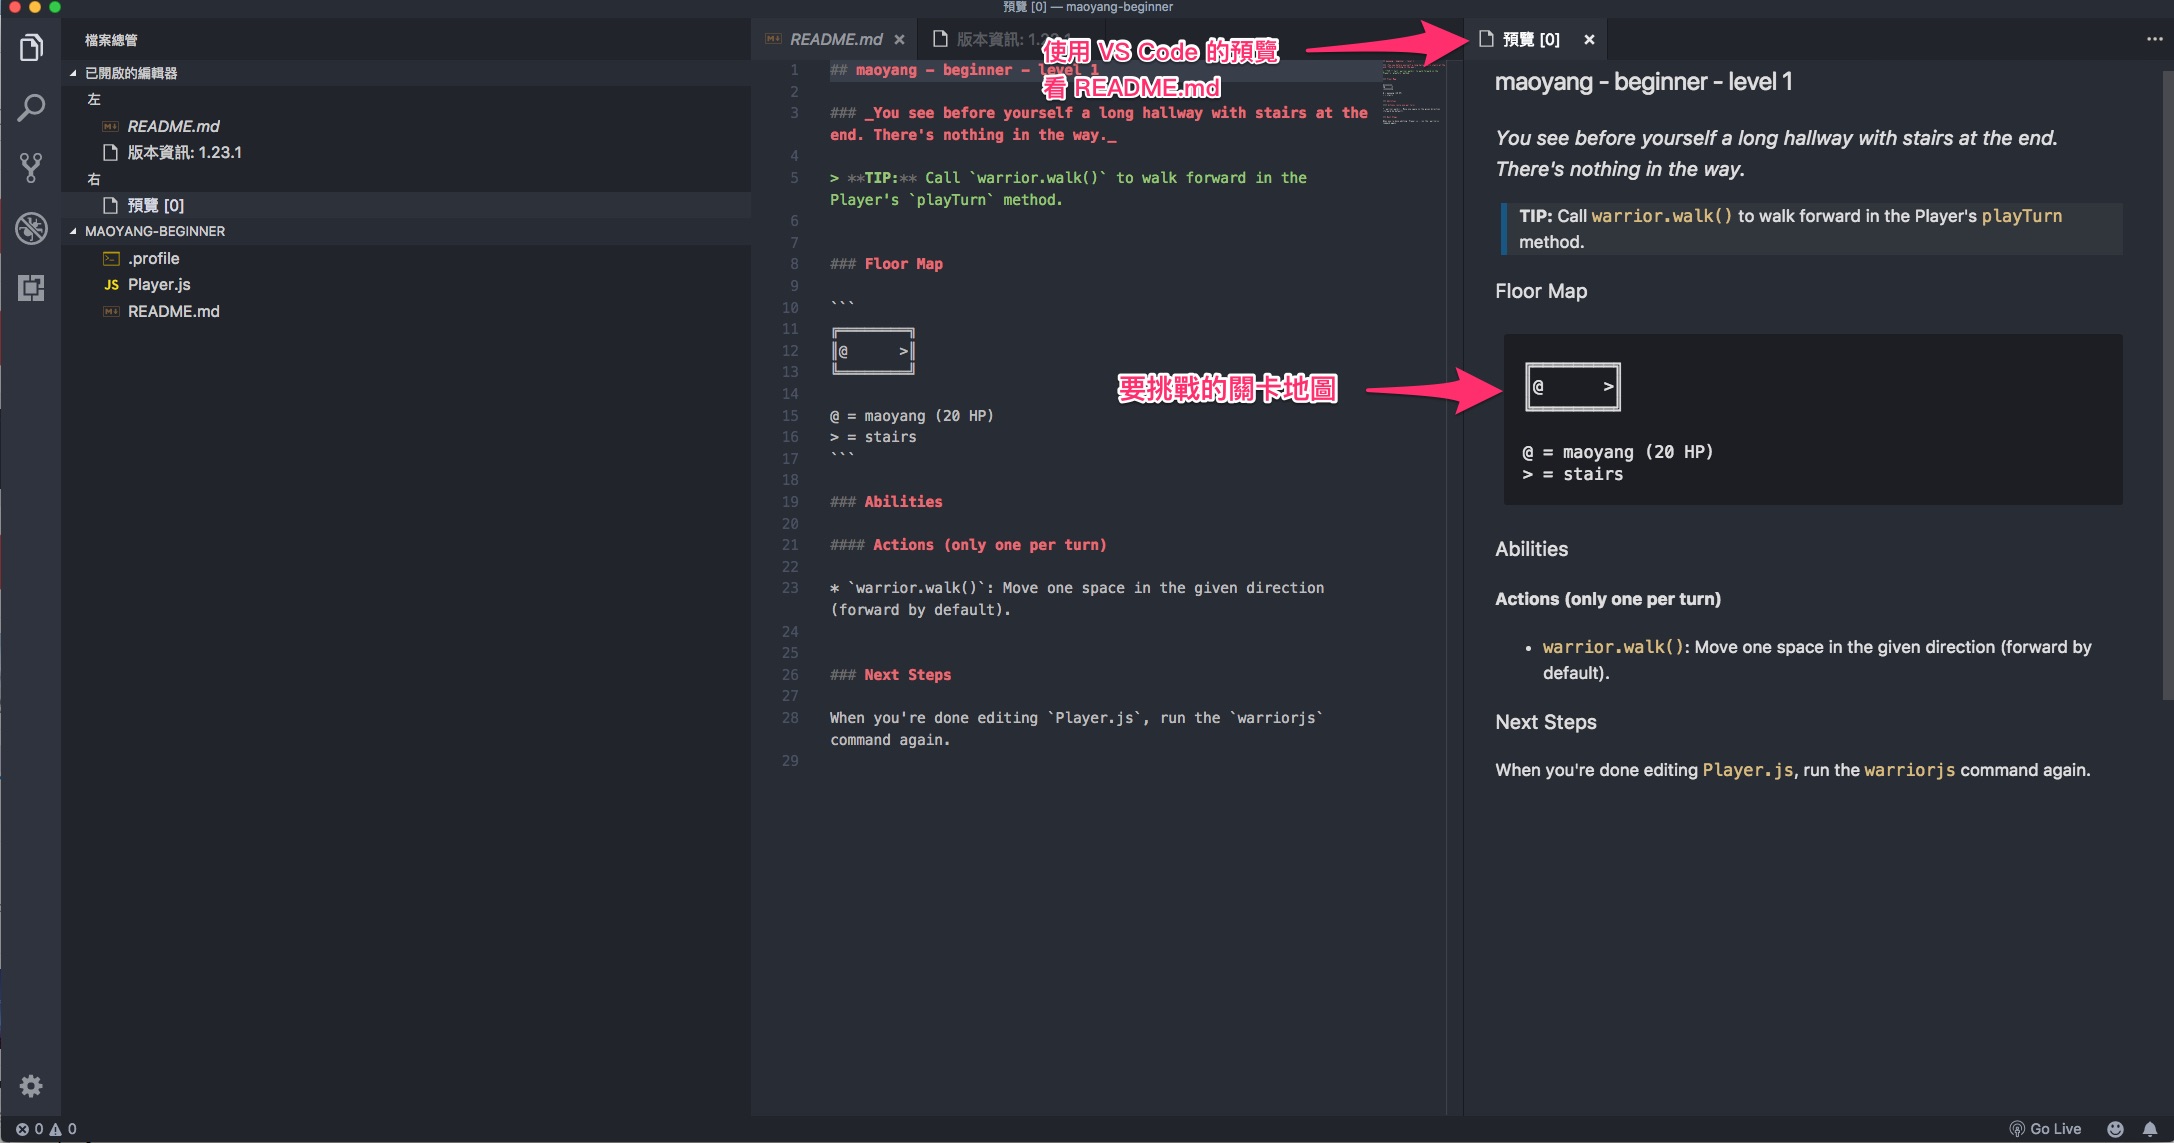Open the Manage settings gear
2174x1143 pixels.
[x=31, y=1086]
